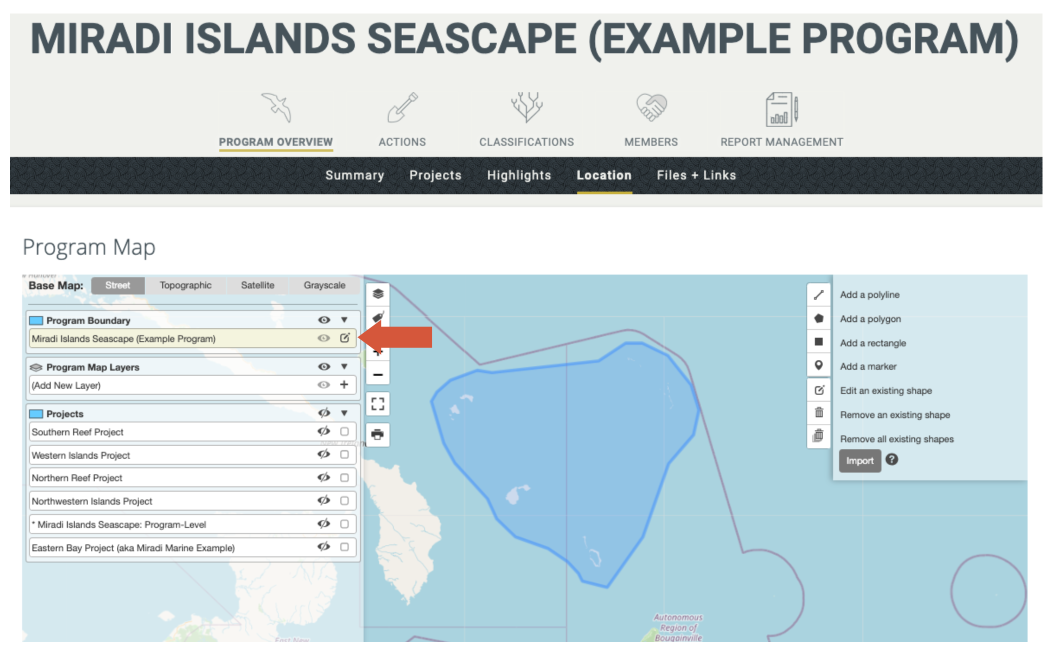Click the Program Boundary color swatch
This screenshot has height=656, width=1048.
point(39,320)
